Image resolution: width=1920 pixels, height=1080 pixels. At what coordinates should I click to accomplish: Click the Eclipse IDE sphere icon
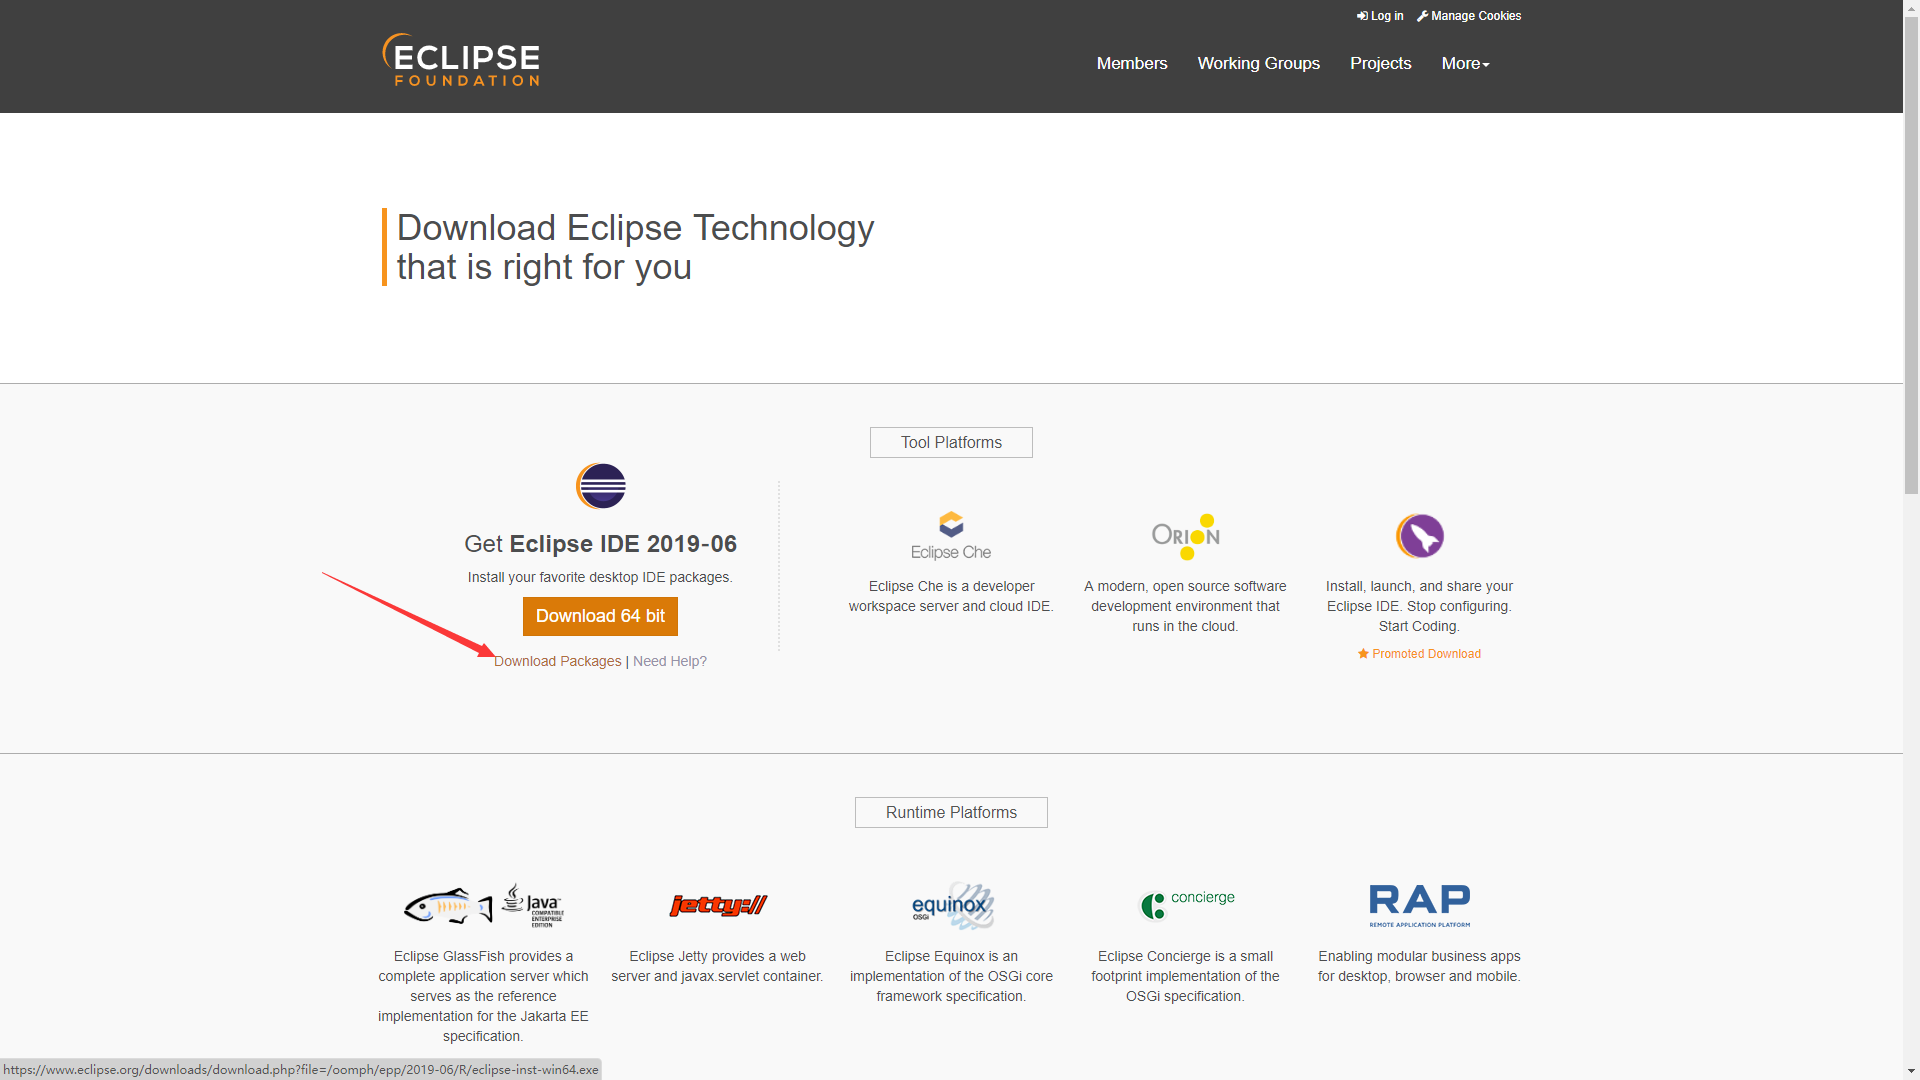[x=601, y=486]
